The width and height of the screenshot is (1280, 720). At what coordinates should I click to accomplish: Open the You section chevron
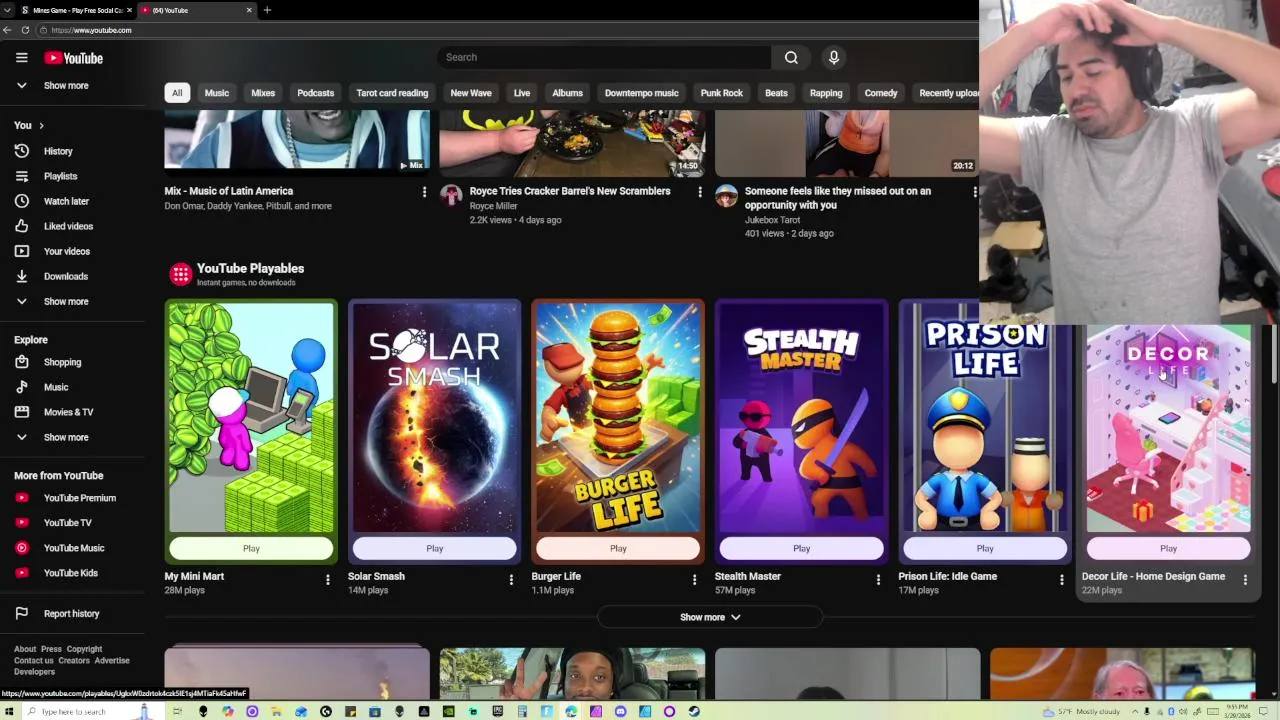[41, 125]
